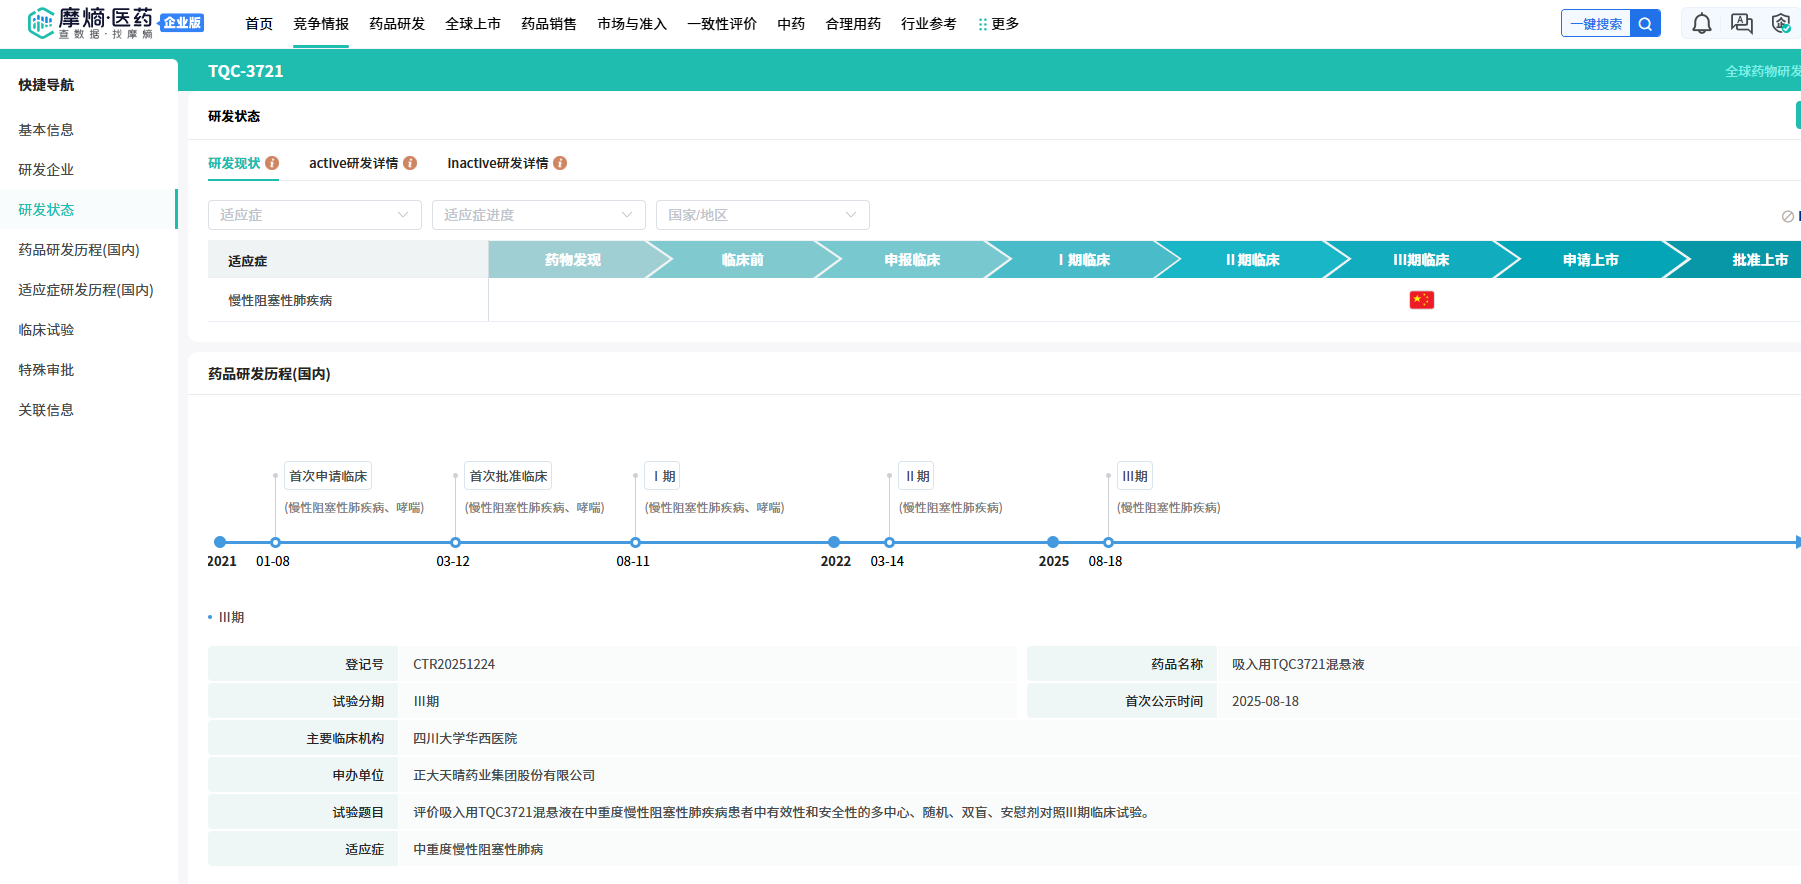Select the 08-11 timeline marker
Image resolution: width=1801 pixels, height=884 pixels.
[635, 542]
